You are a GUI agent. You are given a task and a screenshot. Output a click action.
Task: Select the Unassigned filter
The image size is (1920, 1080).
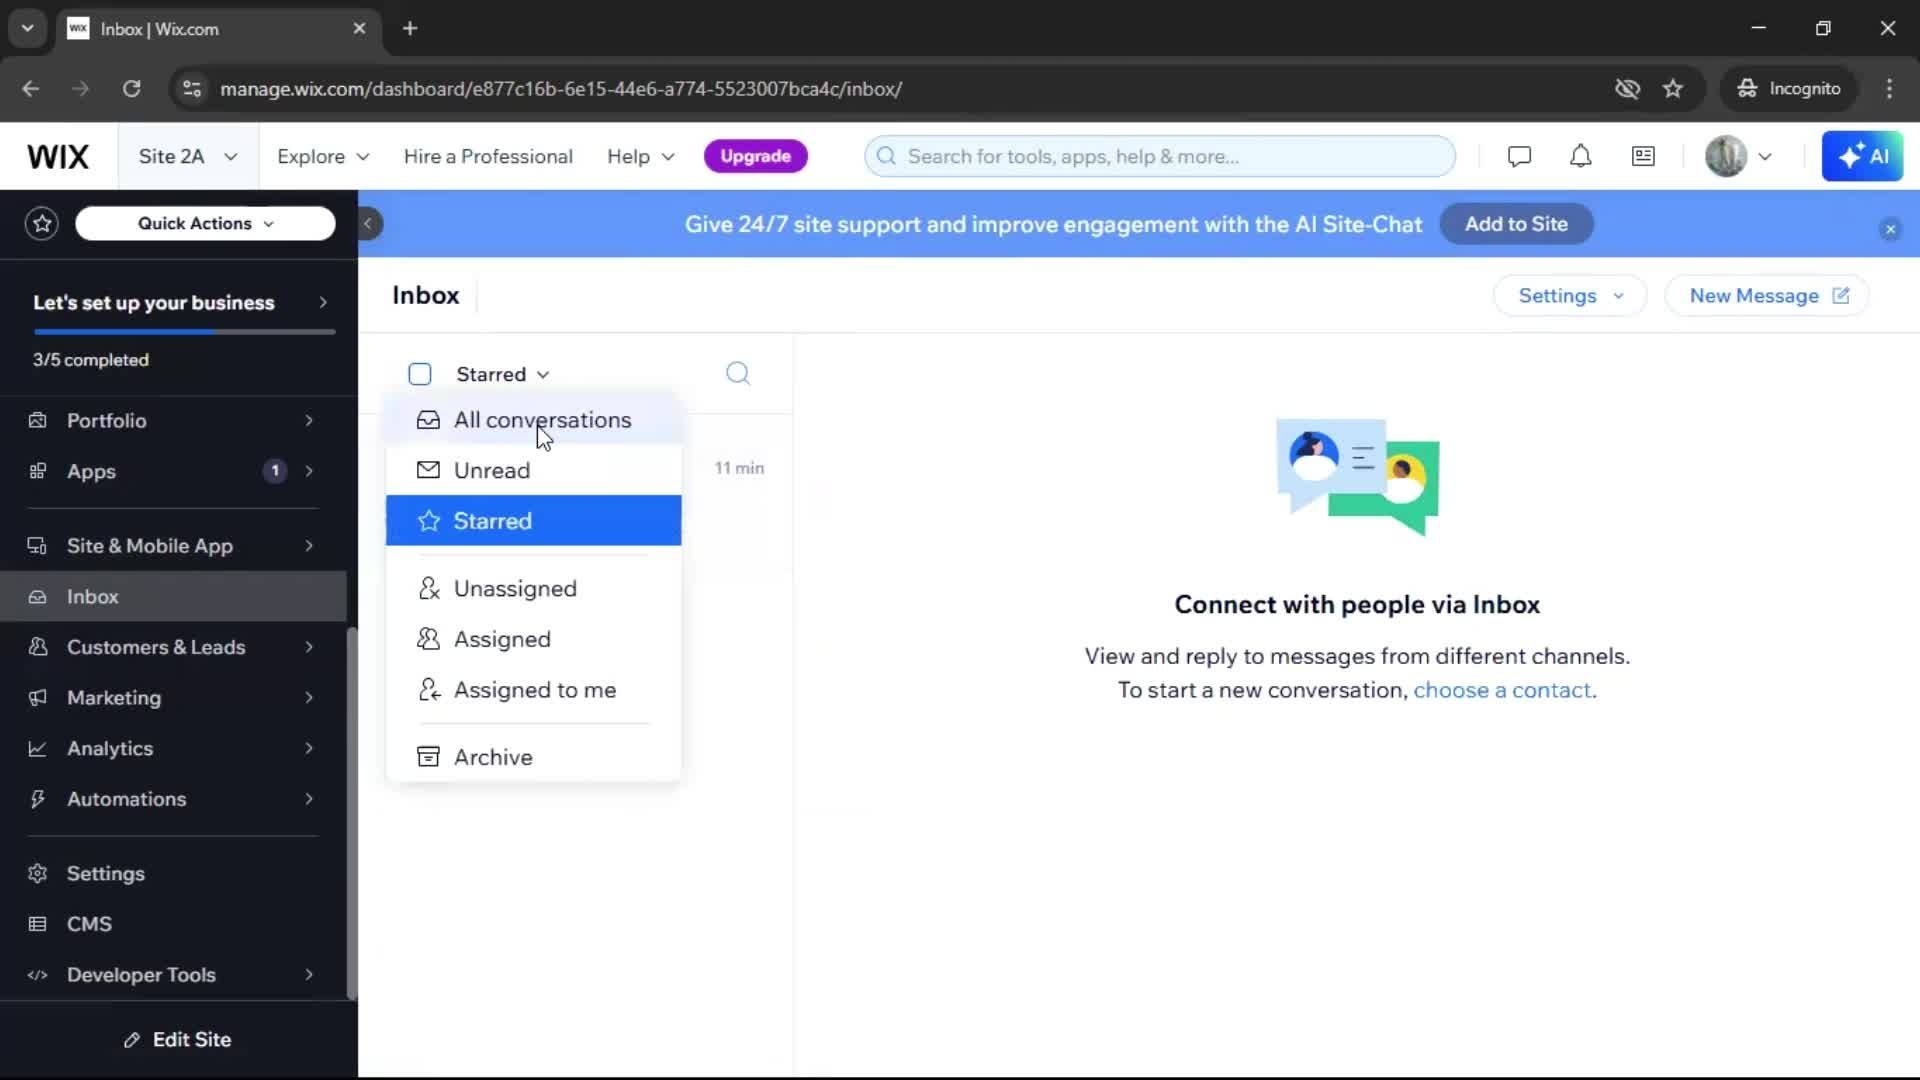click(x=534, y=589)
